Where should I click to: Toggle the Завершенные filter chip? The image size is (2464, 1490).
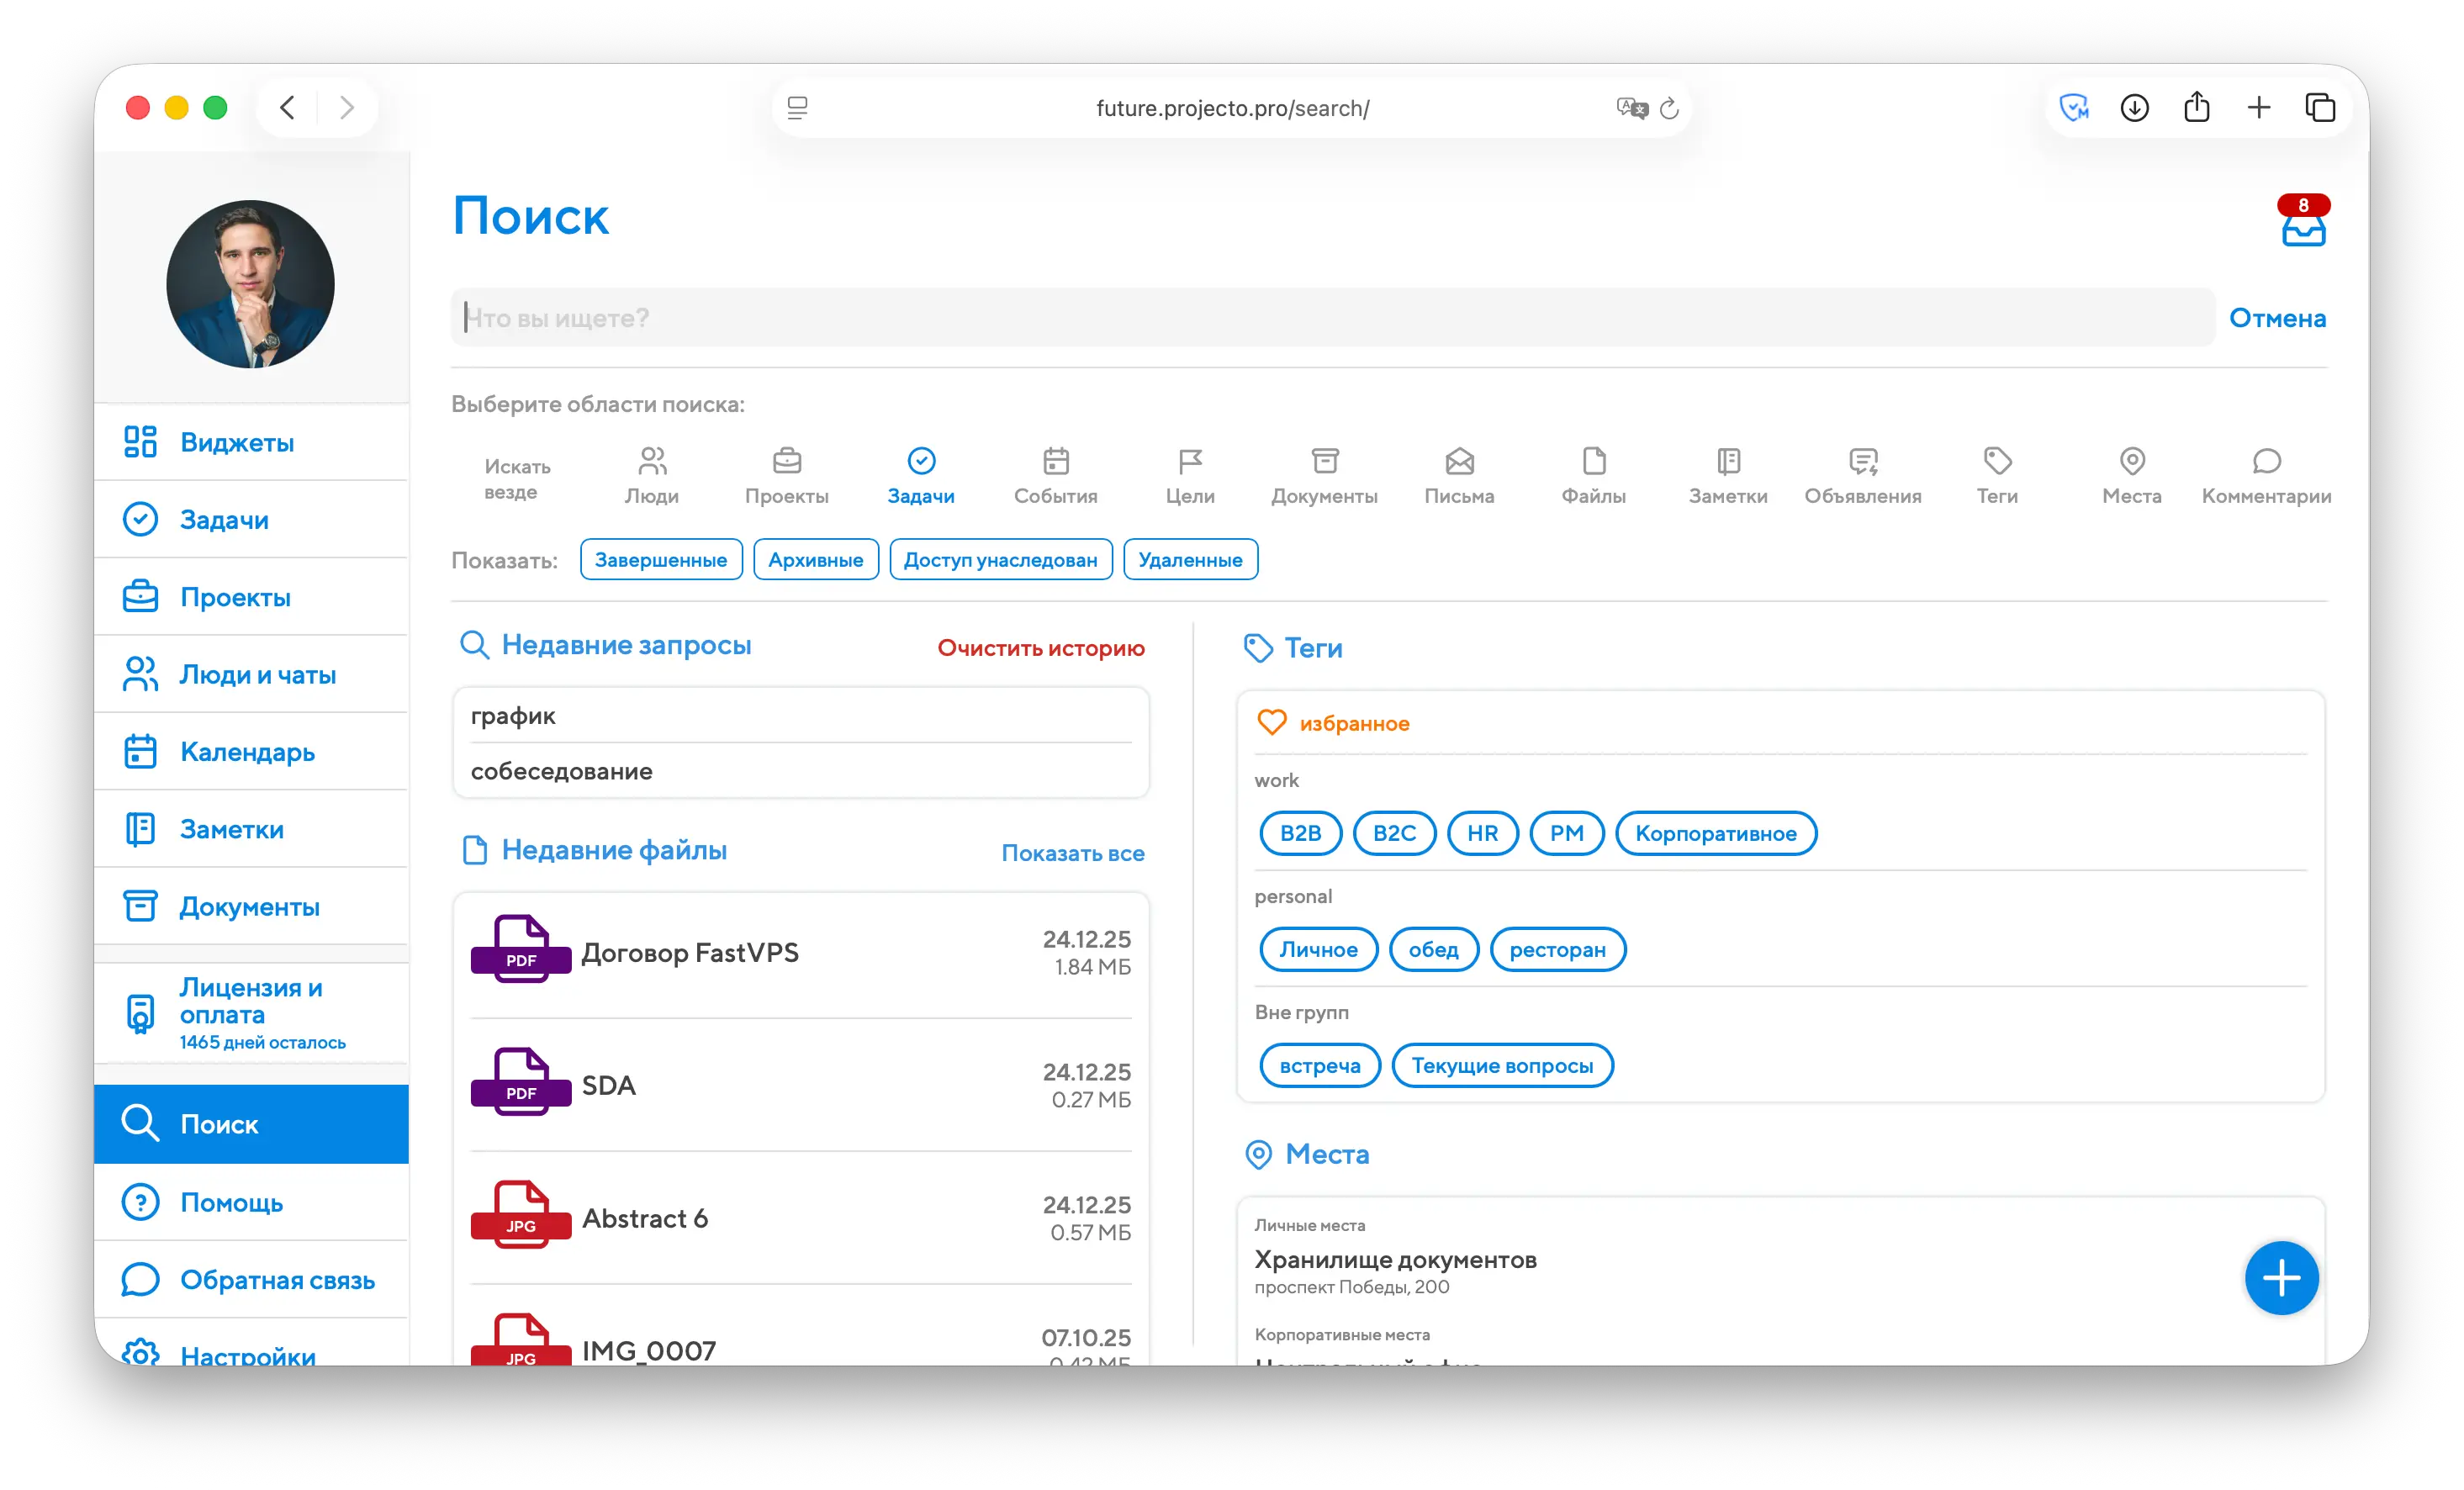(660, 560)
